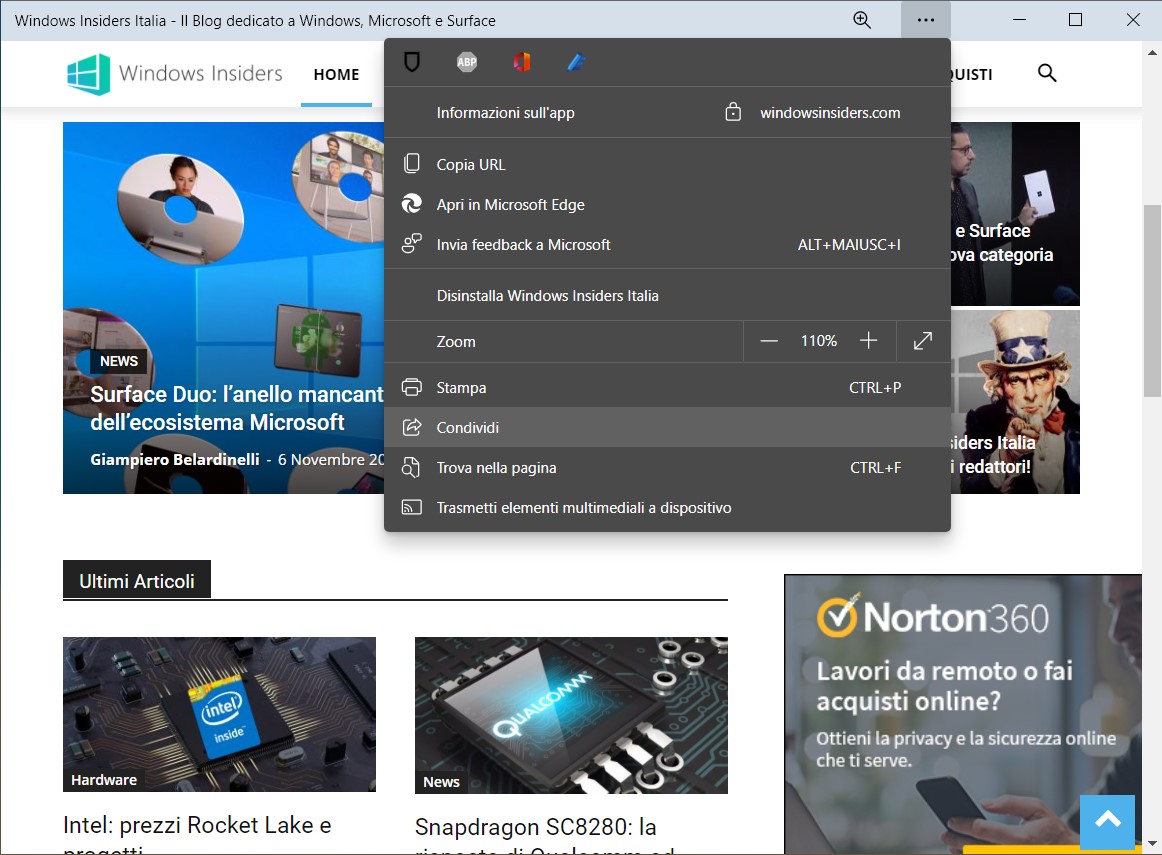The image size is (1162, 855).
Task: Click the find-in-page icon
Action: click(411, 468)
